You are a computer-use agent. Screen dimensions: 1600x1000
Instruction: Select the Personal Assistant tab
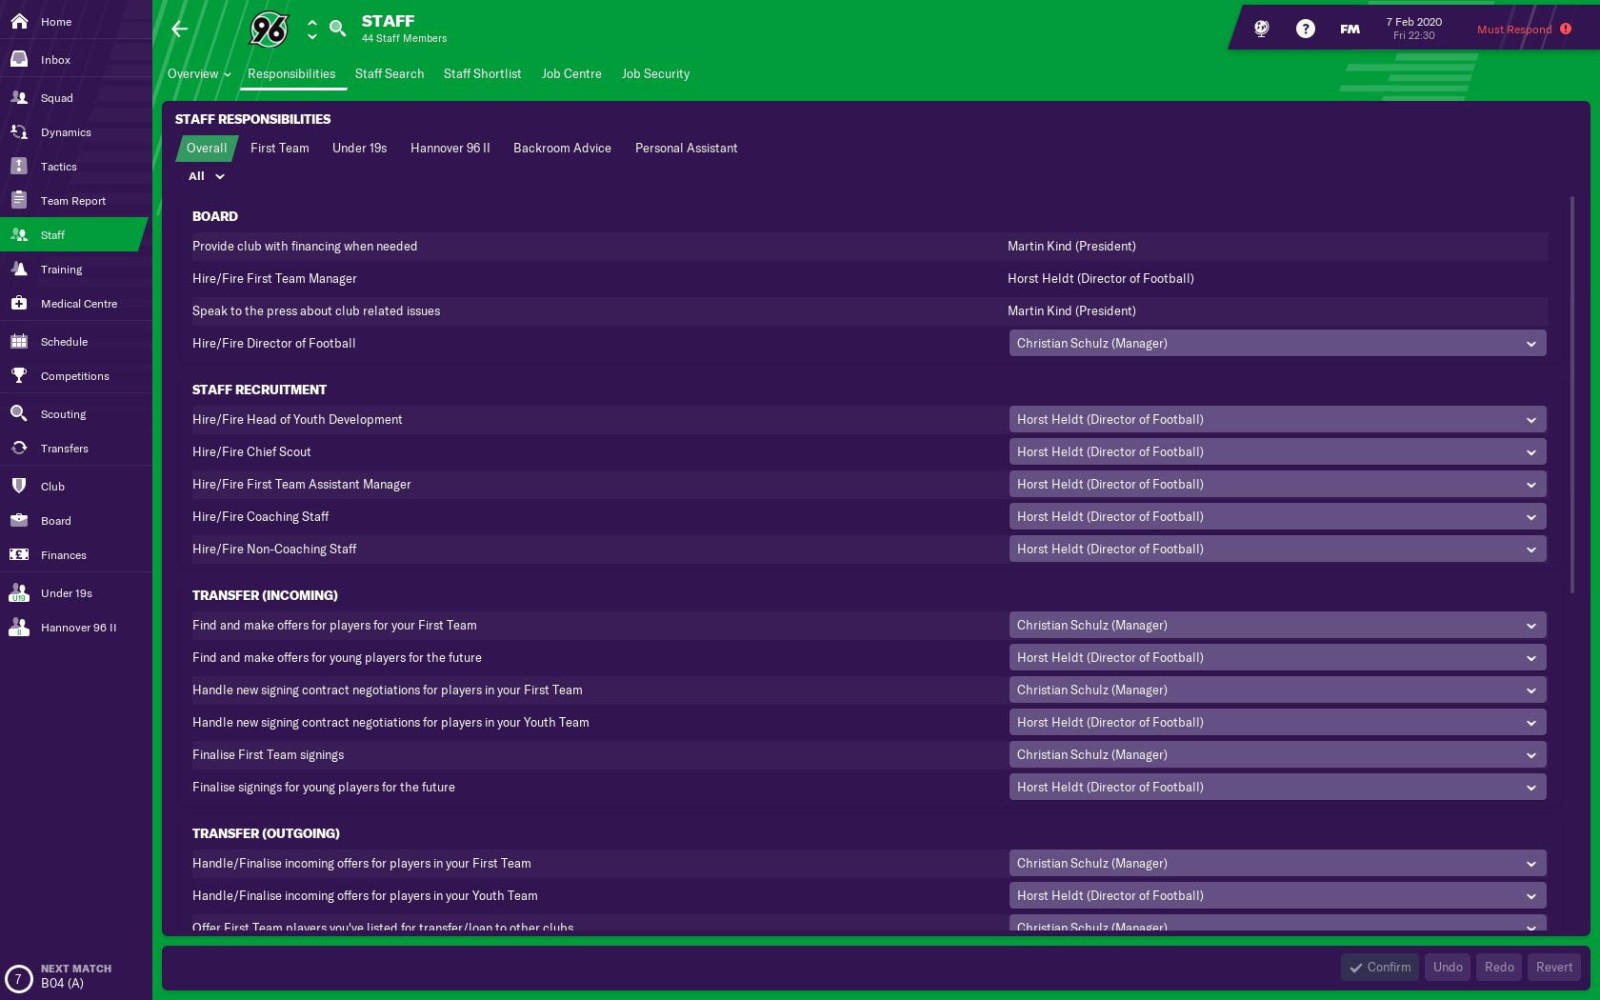686,148
